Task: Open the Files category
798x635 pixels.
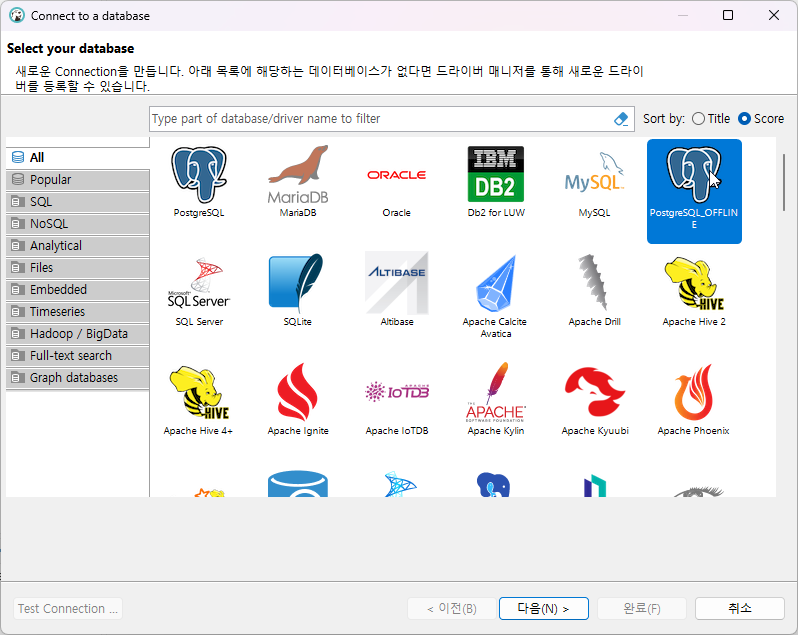Action: pyautogui.click(x=78, y=268)
